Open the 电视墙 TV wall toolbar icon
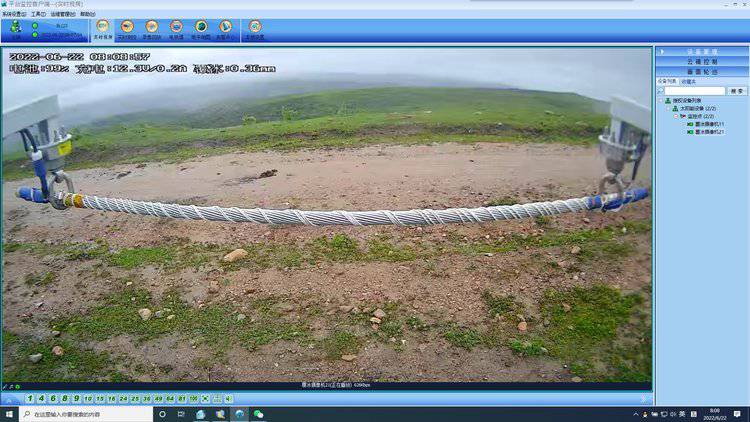The image size is (750, 422). [176, 28]
